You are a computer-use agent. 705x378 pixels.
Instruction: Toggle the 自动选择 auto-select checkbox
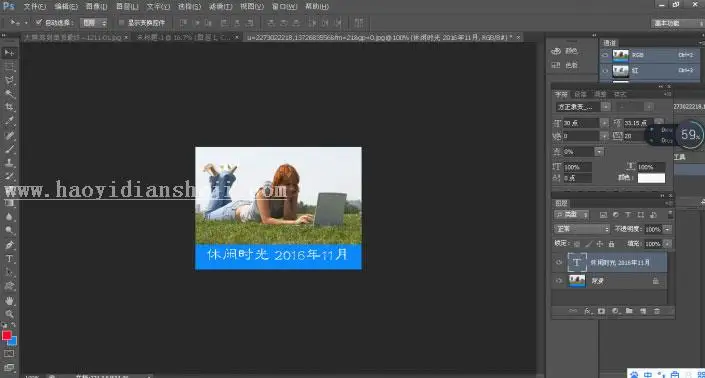(39, 22)
